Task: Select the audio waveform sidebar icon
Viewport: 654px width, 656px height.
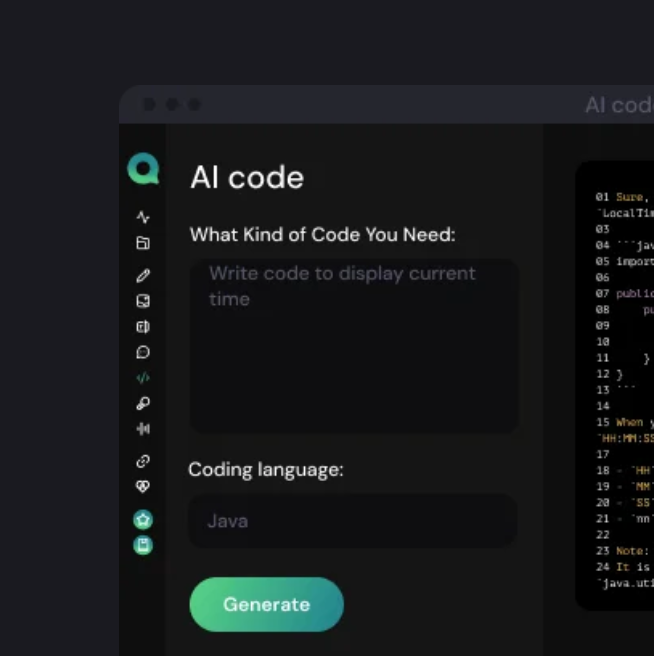Action: (143, 429)
